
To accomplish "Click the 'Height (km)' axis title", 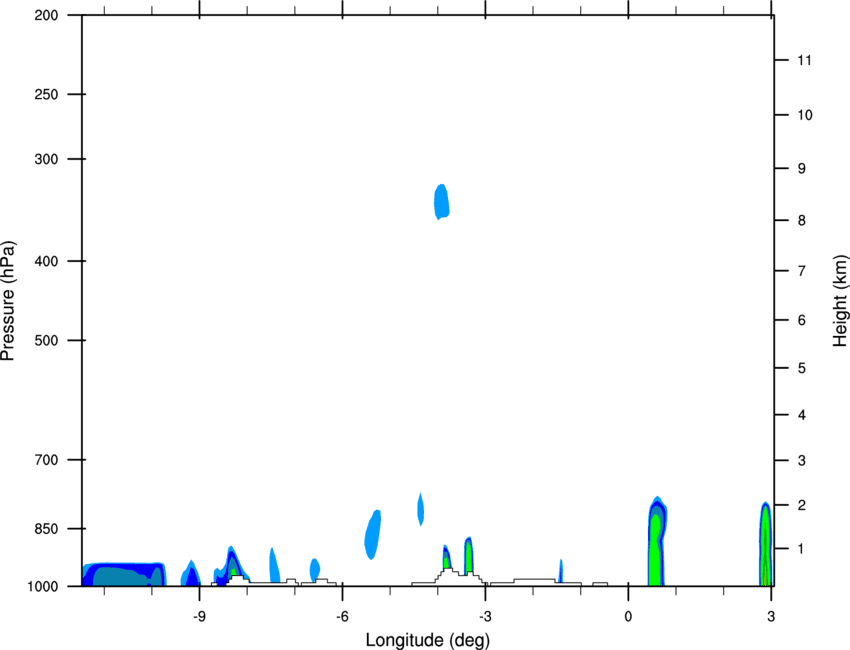I will tap(840, 301).
